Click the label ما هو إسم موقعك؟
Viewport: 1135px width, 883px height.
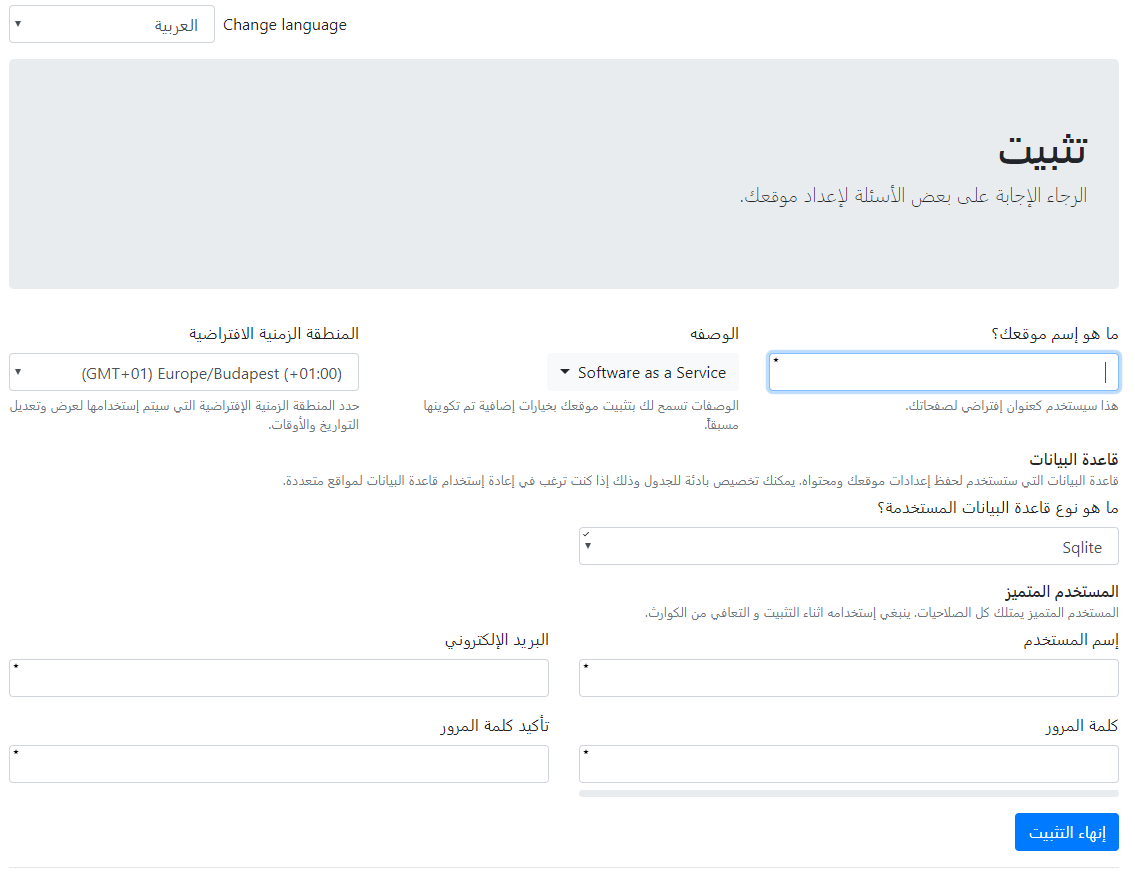pyautogui.click(x=1055, y=334)
